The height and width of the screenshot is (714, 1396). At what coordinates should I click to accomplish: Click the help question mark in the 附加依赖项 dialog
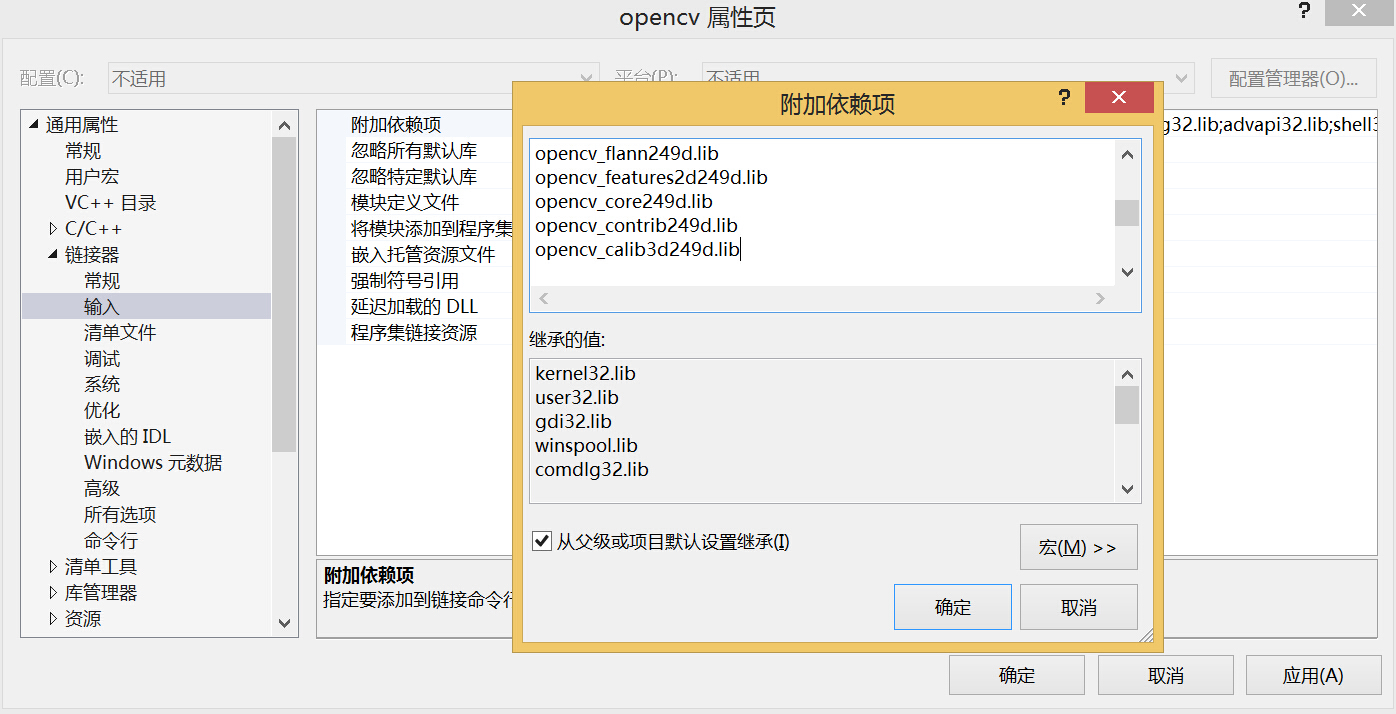[1063, 98]
